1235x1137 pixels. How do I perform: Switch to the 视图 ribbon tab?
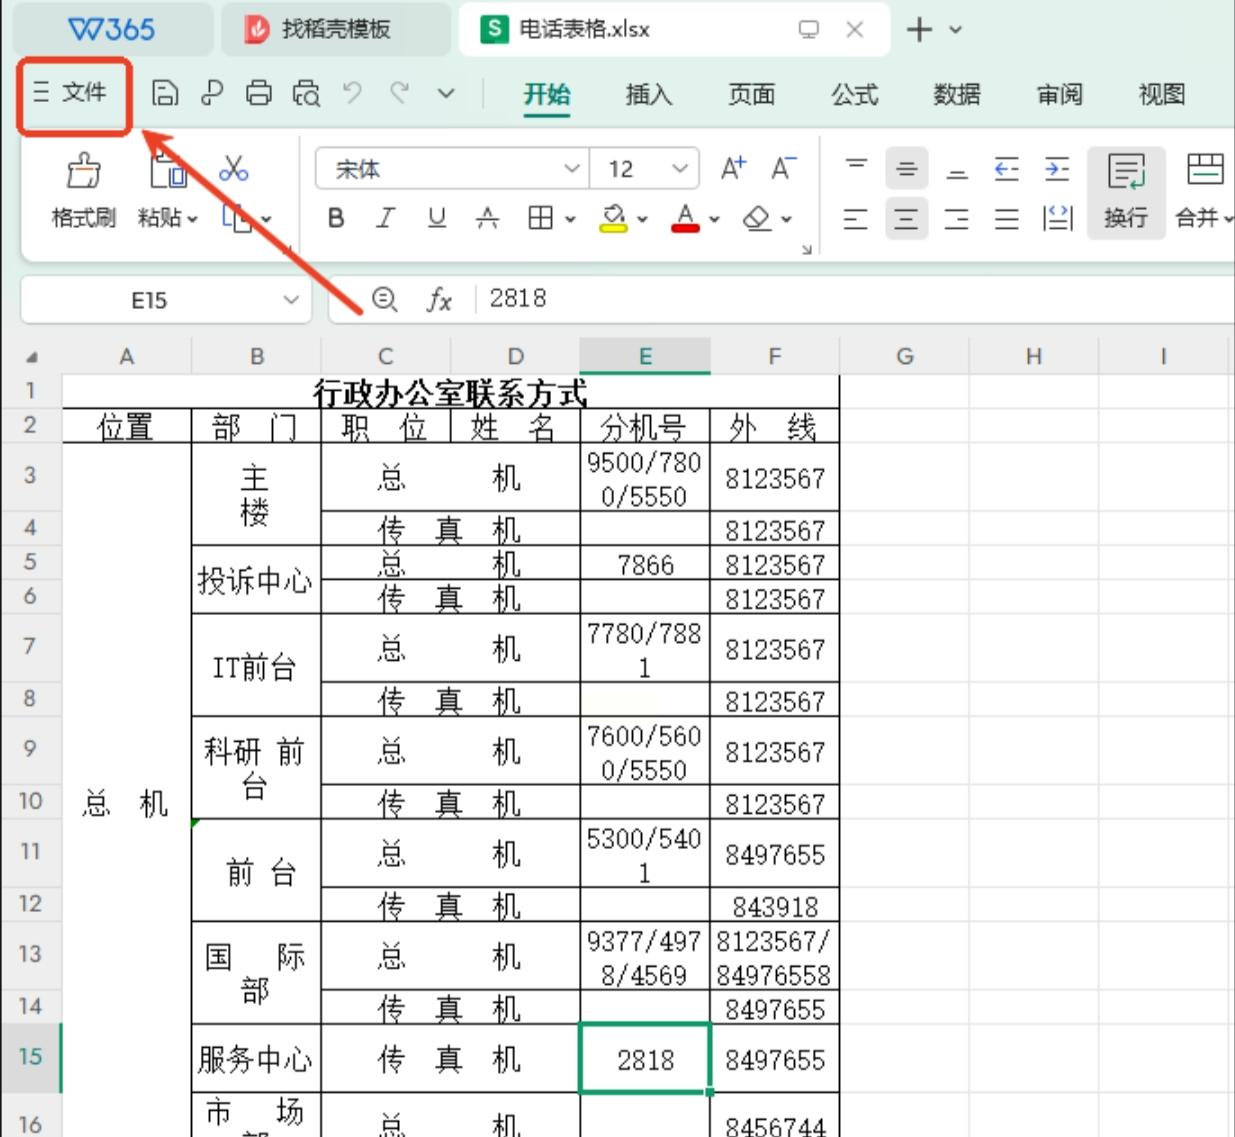(1162, 94)
